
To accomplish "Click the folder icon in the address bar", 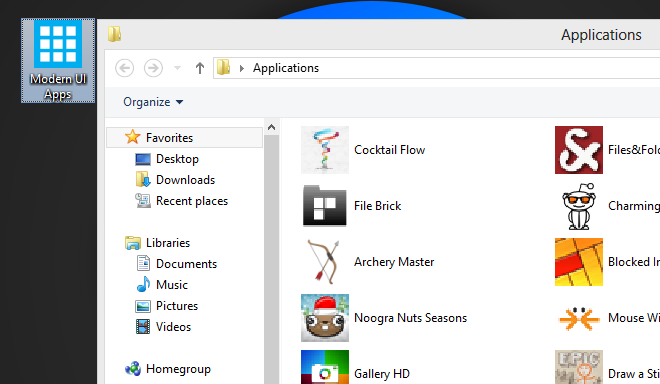I will pos(223,67).
